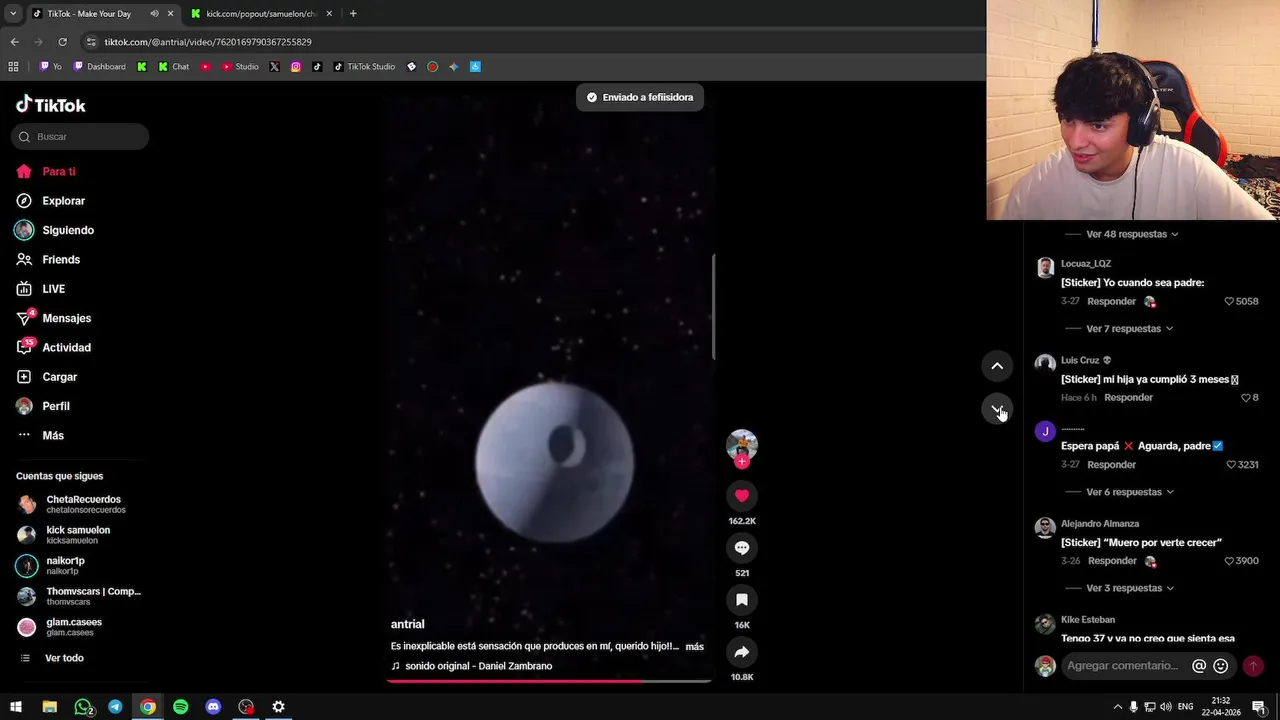Reply to Alejandro Almanza with 'Responder'
The image size is (1280, 720).
click(x=1111, y=561)
